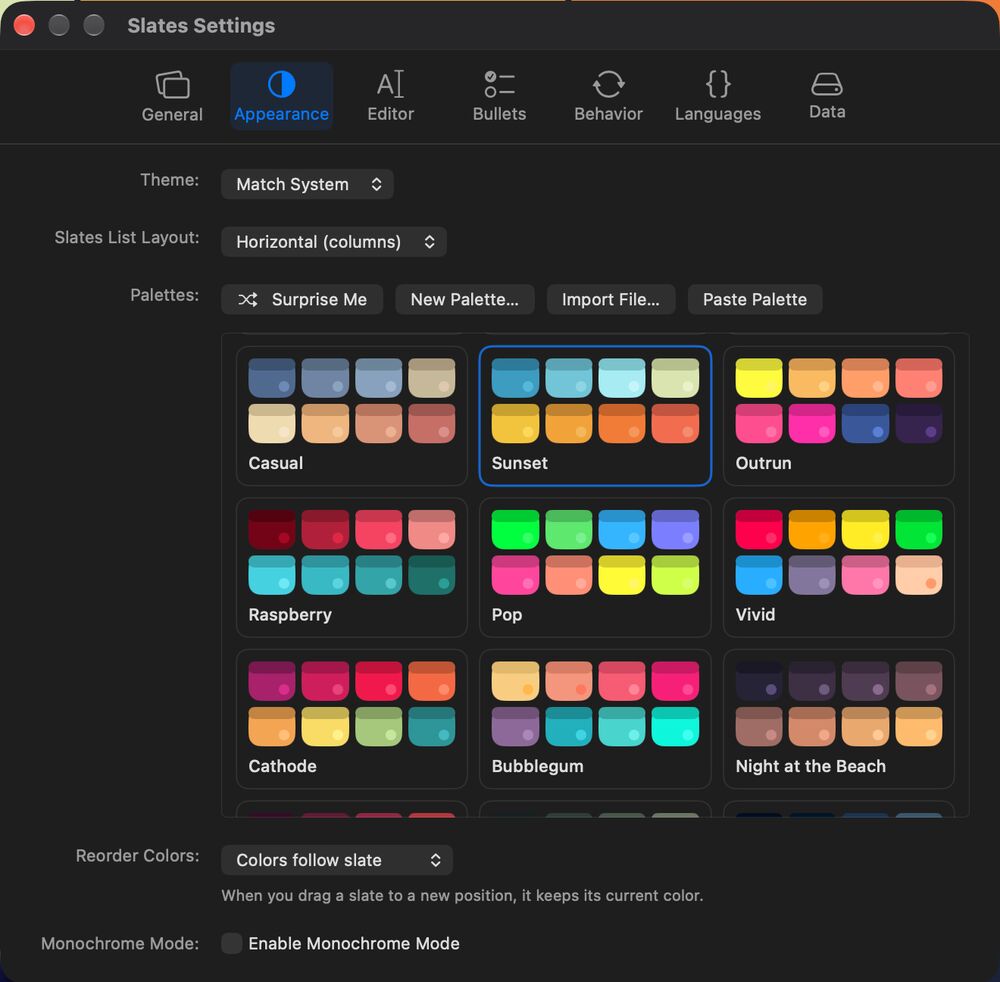
Task: Open the Bullets checklist icon
Action: 499,84
